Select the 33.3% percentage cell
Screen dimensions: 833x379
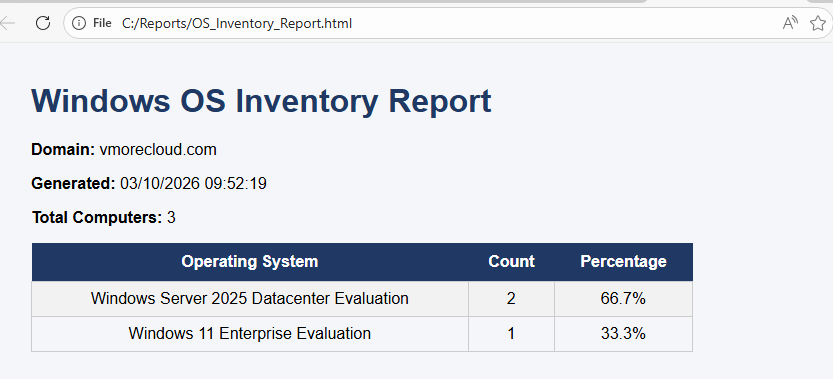pyautogui.click(x=623, y=334)
